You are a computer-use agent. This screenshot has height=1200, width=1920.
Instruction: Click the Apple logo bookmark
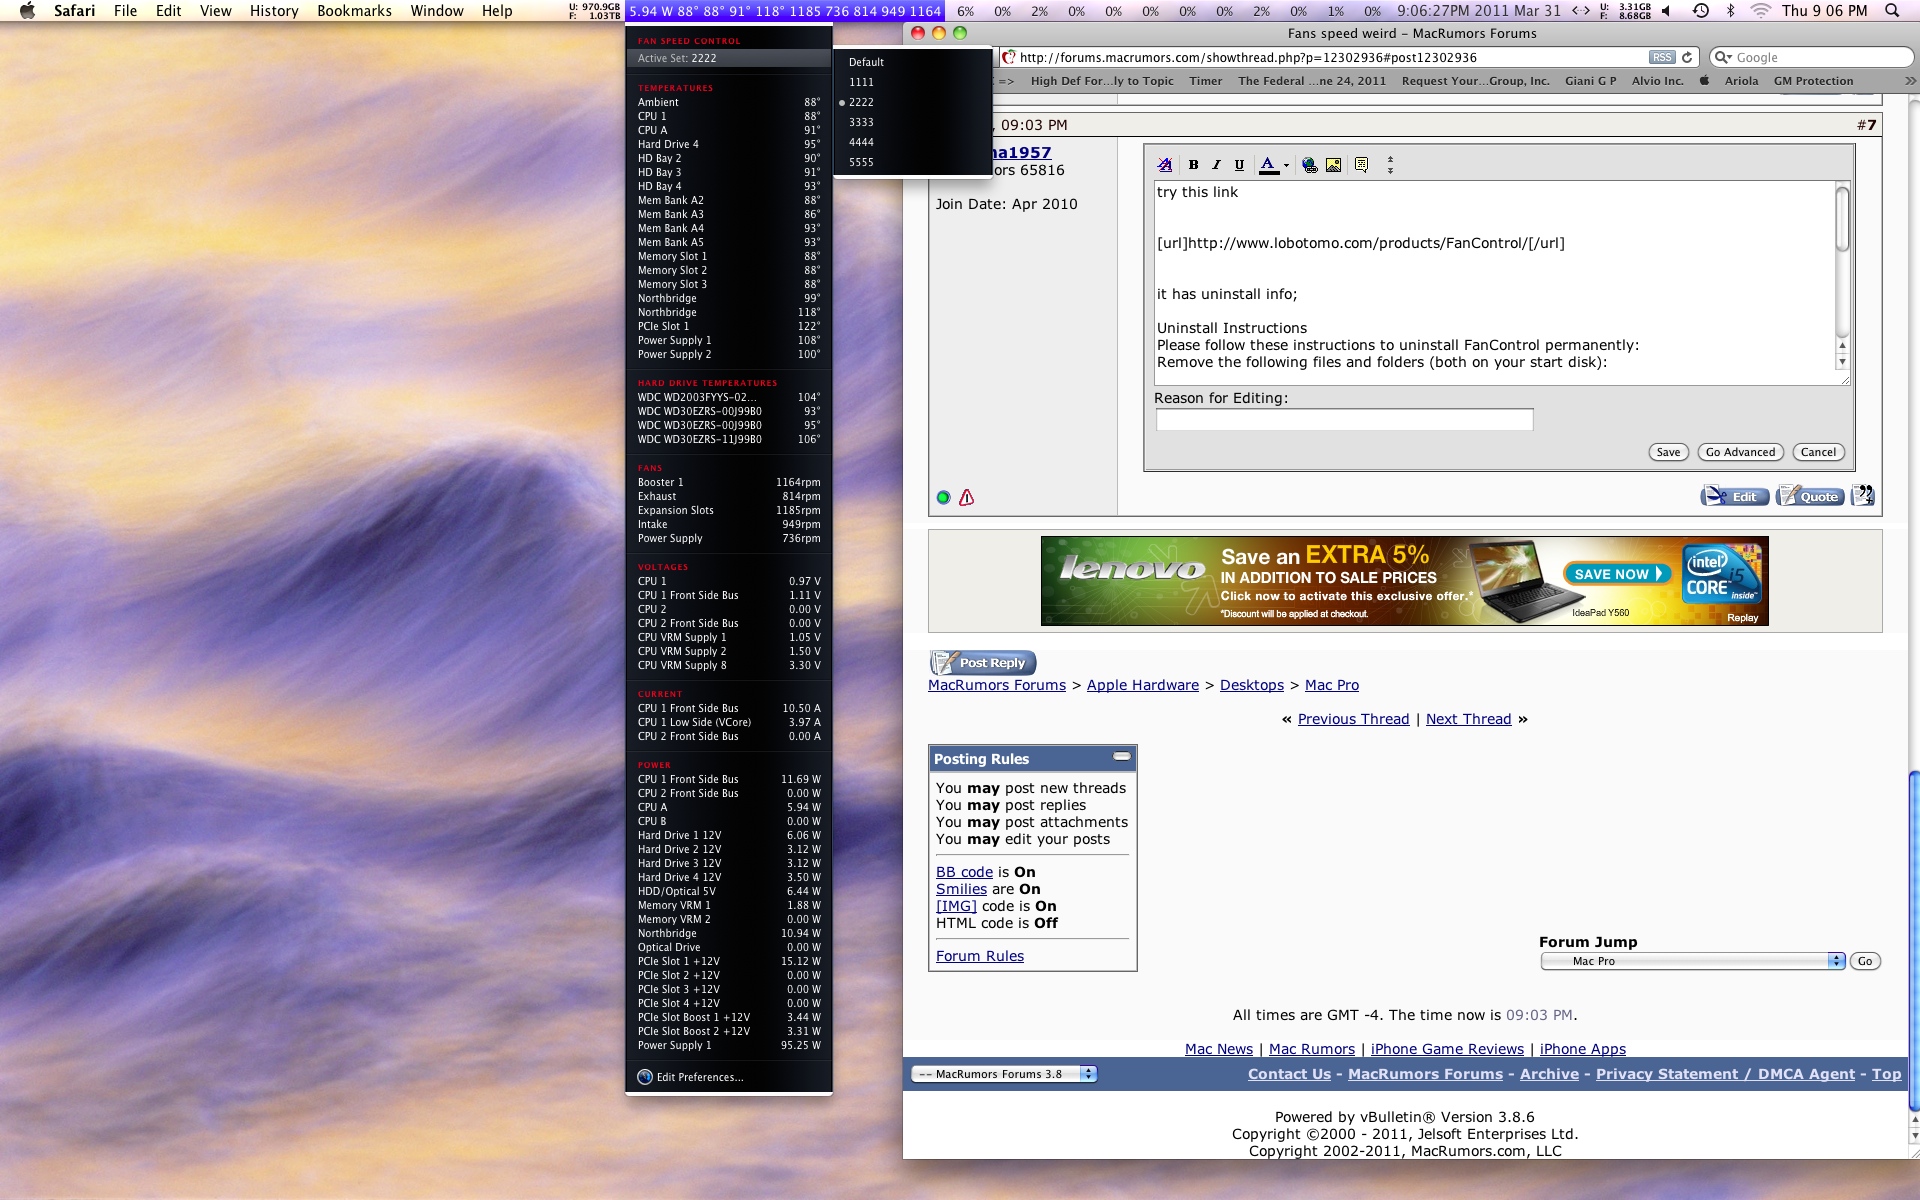click(x=1704, y=81)
